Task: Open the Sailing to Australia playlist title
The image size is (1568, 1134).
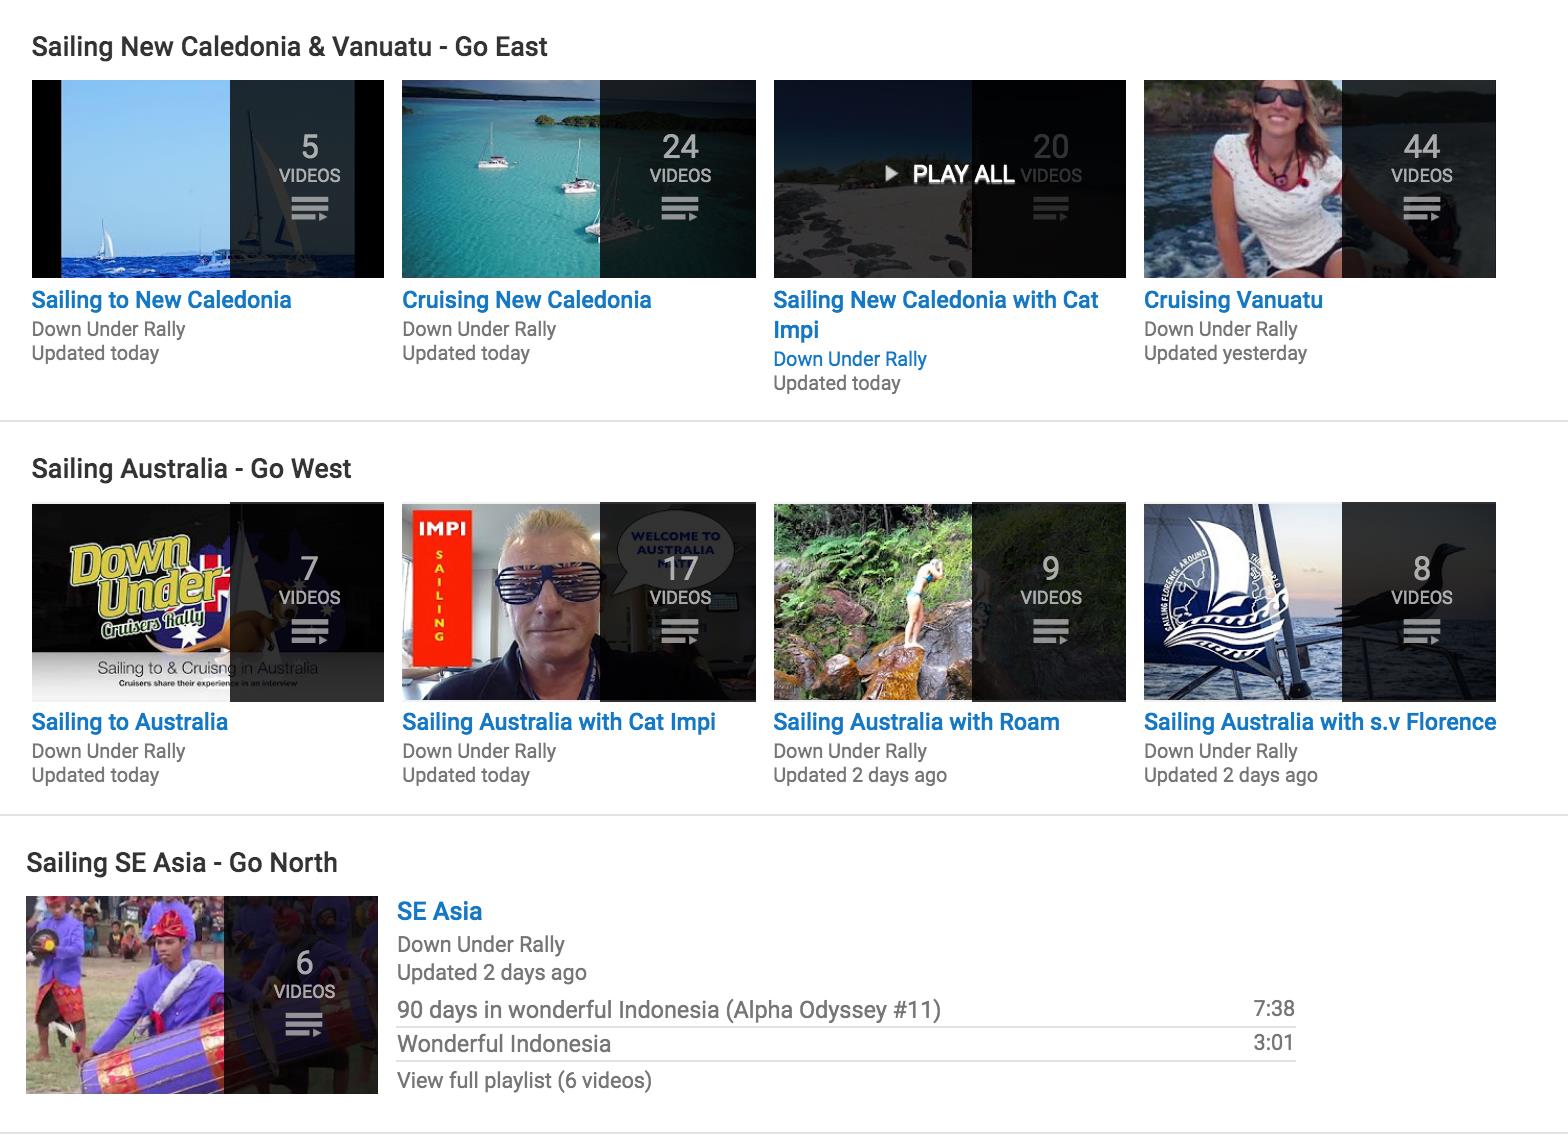Action: coord(130,722)
